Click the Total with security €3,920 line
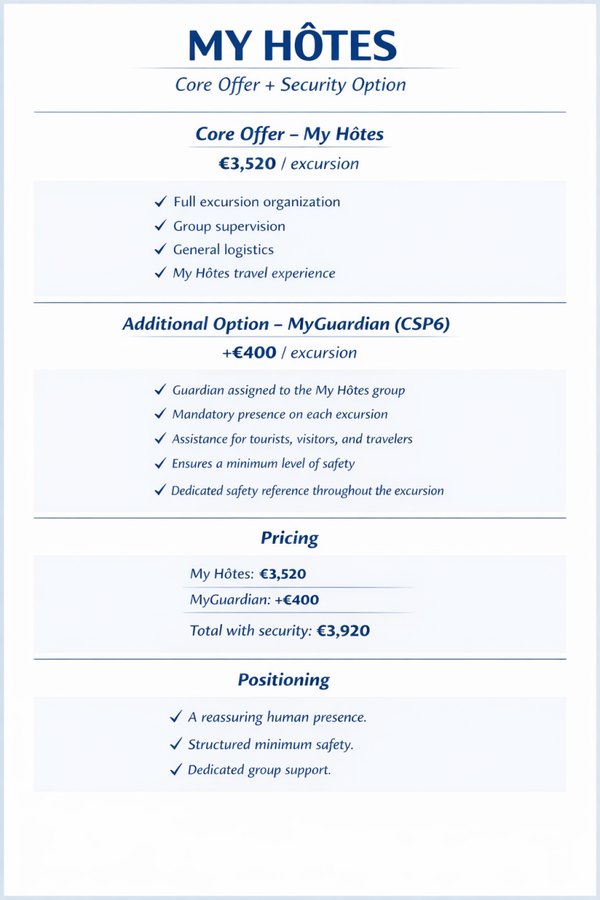 [x=280, y=631]
